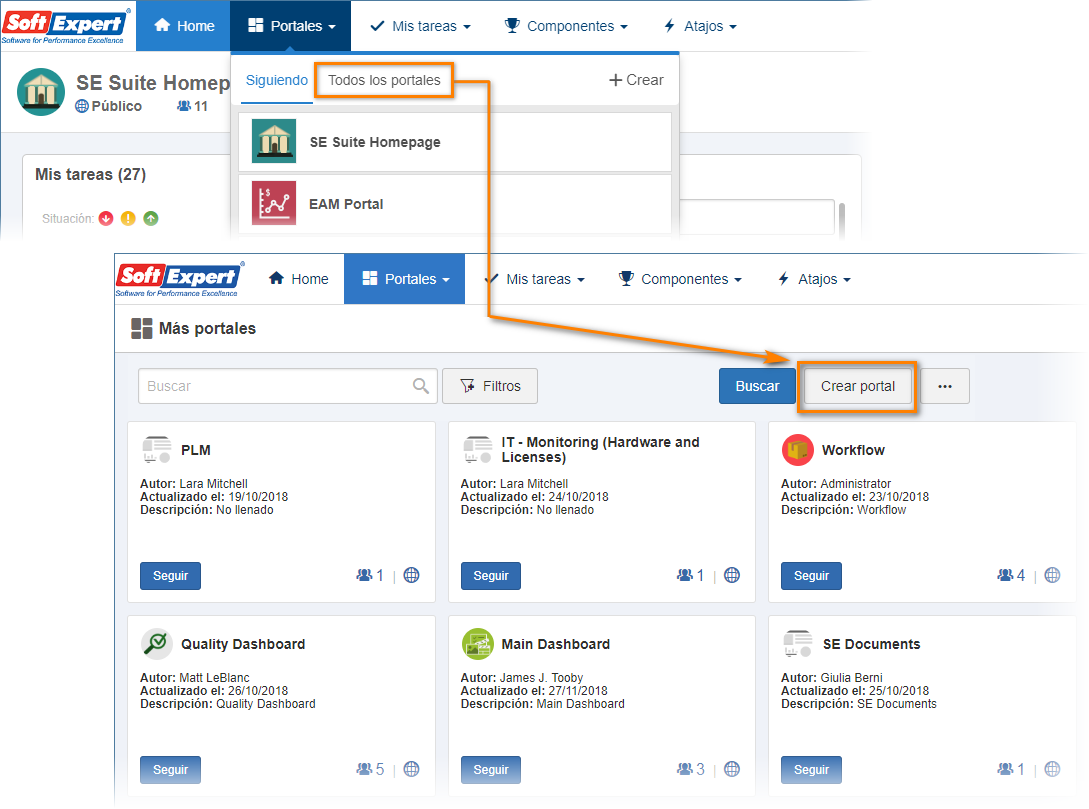The width and height of the screenshot is (1089, 809).
Task: Click the globe icon on the PLM card
Action: 411,575
